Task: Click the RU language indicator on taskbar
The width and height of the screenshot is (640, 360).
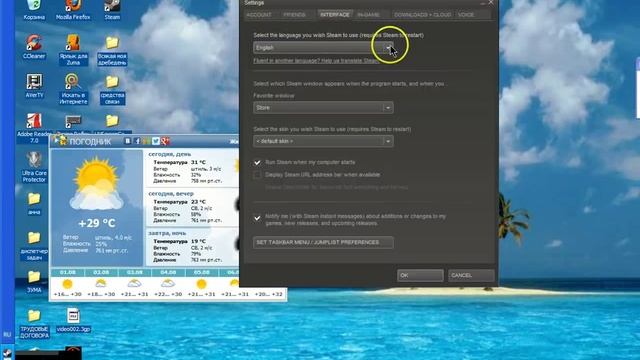Action: (7, 335)
